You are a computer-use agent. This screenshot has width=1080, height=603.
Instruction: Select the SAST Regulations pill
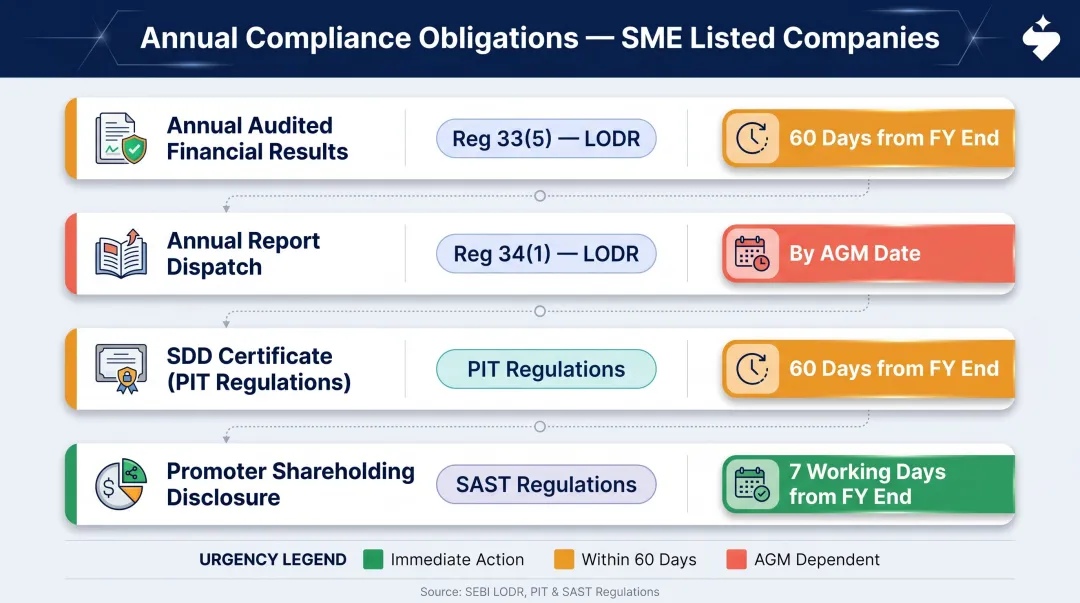[x=546, y=484]
